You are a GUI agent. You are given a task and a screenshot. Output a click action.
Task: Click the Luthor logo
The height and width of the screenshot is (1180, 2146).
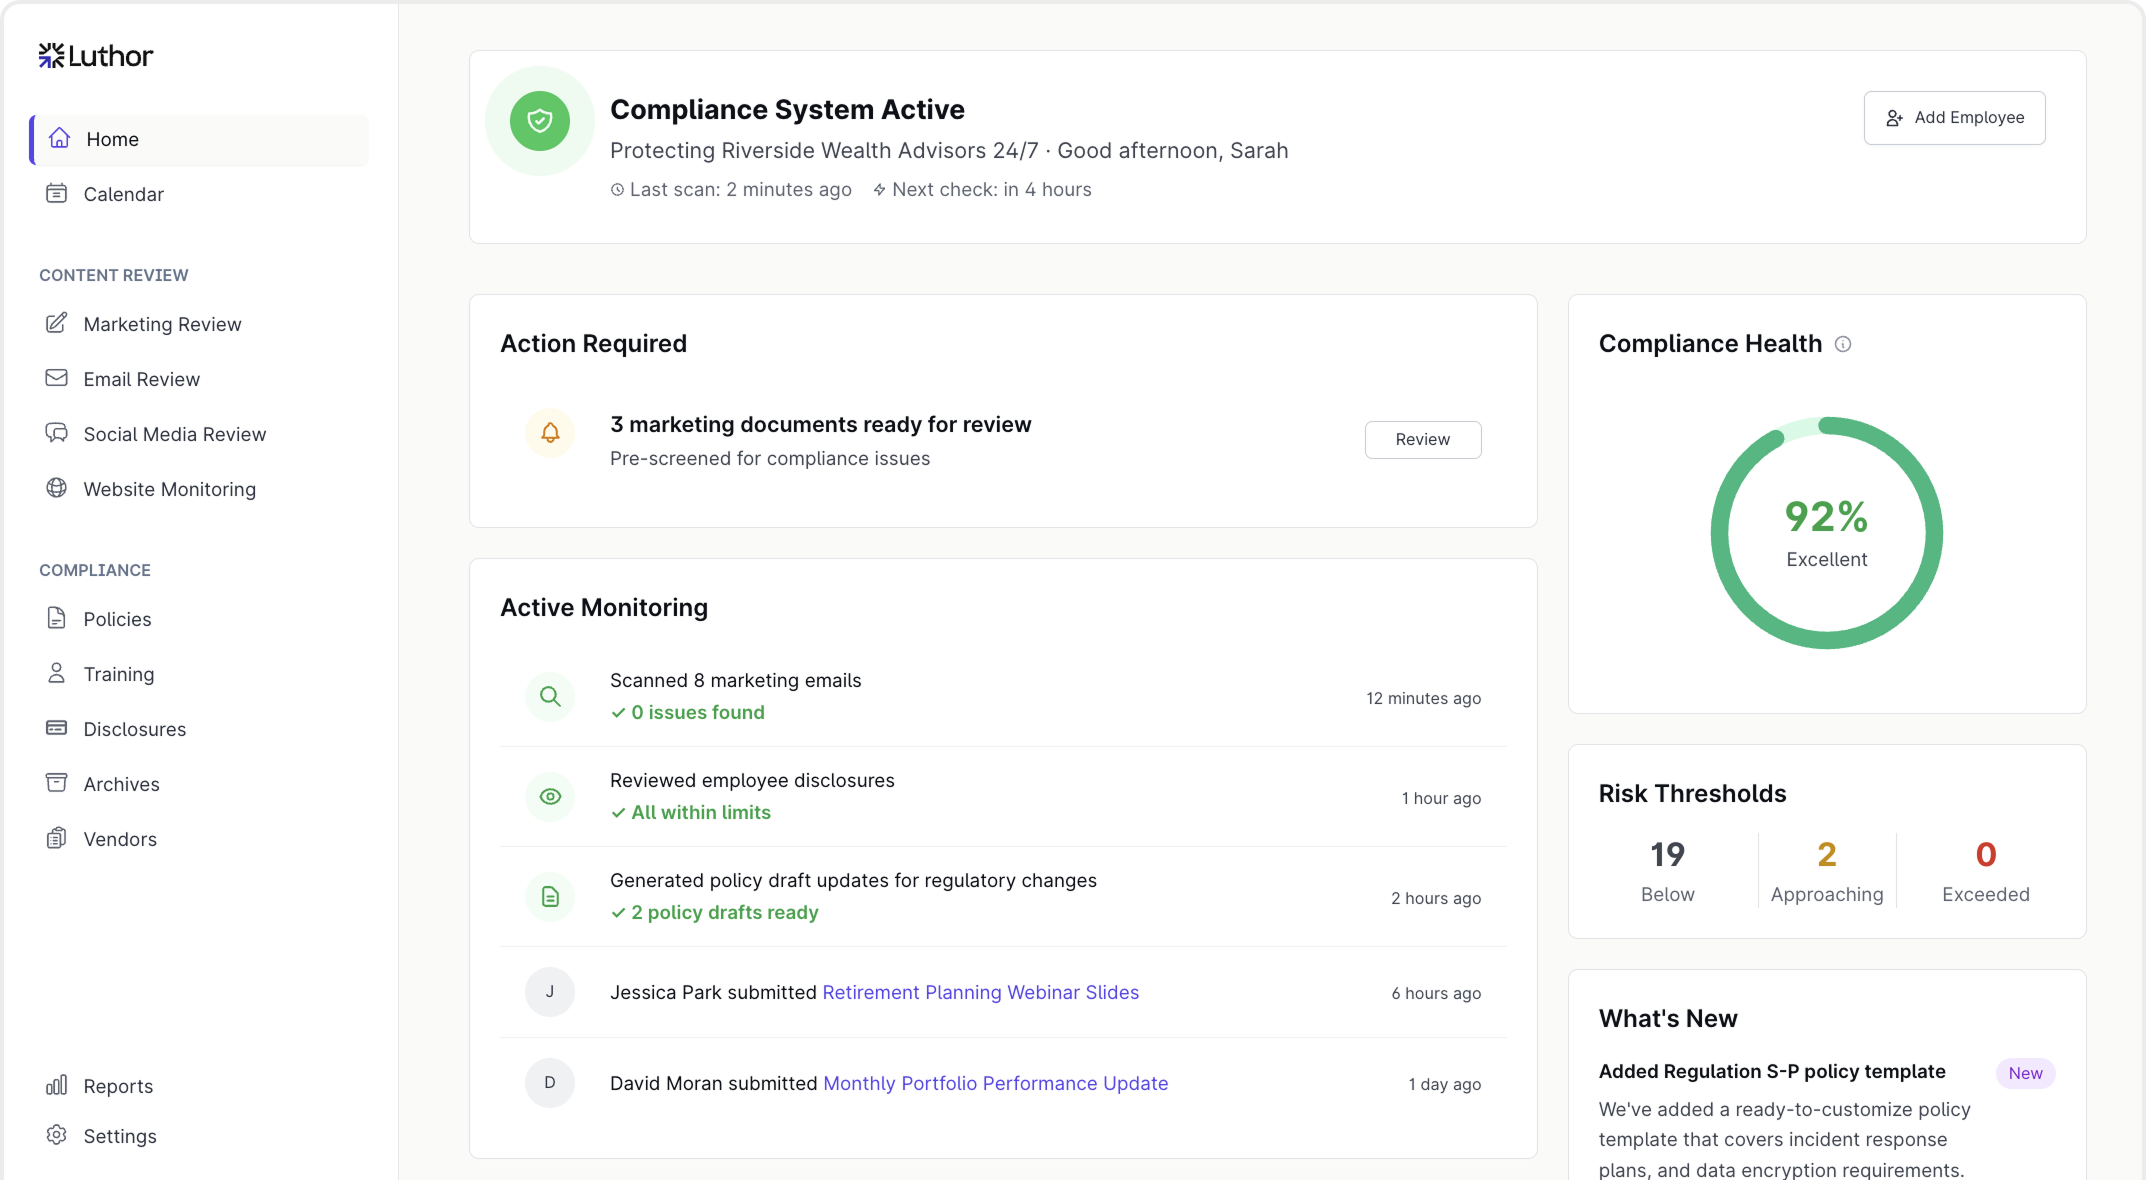pos(95,56)
